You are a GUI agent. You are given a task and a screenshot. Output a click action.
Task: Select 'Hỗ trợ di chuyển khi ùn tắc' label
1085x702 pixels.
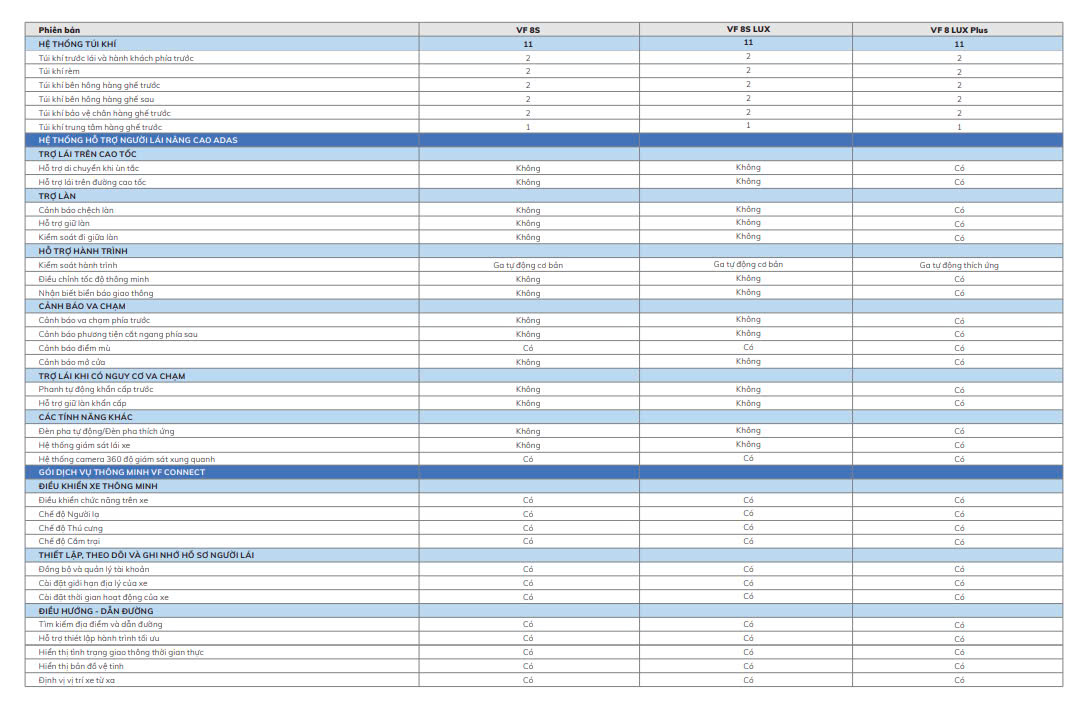tap(89, 168)
